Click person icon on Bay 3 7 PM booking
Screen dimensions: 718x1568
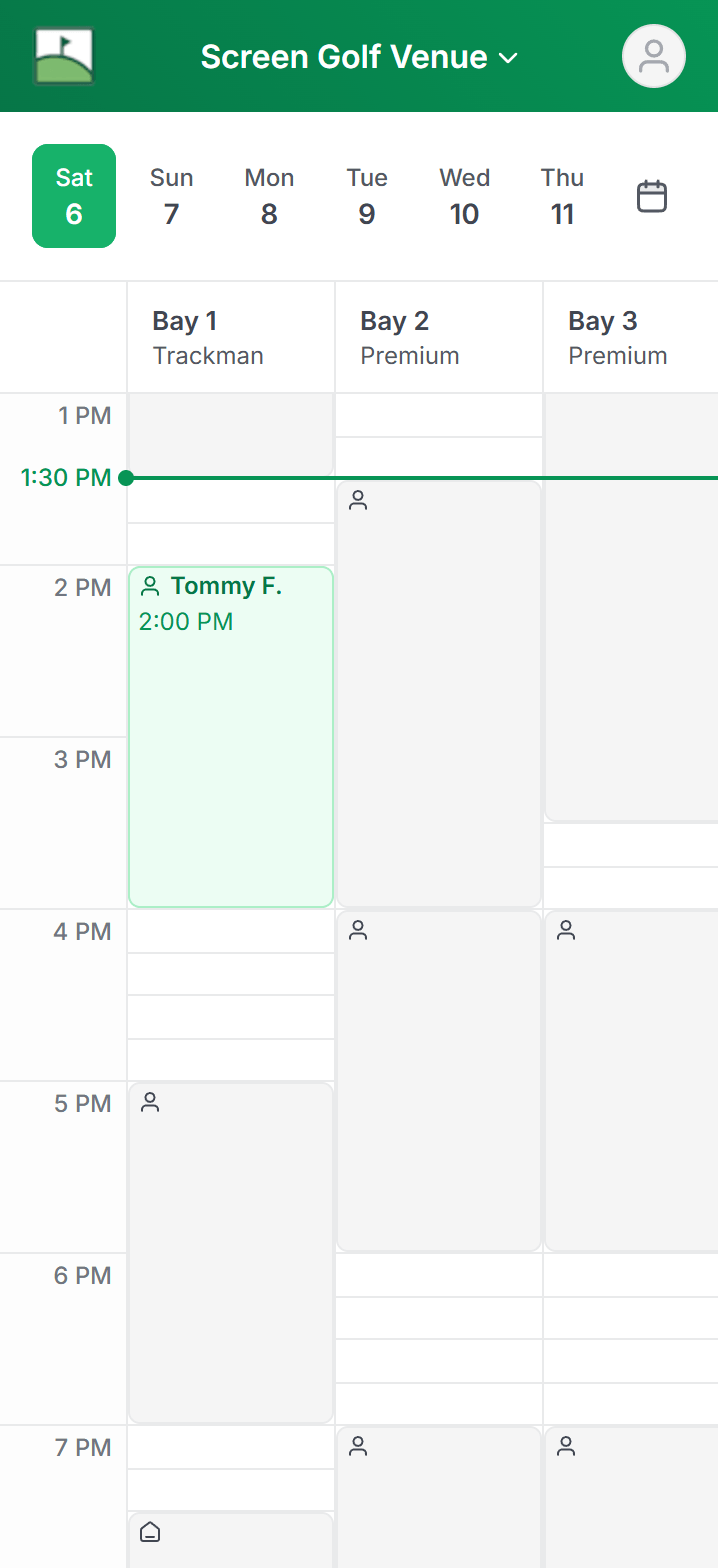566,1445
